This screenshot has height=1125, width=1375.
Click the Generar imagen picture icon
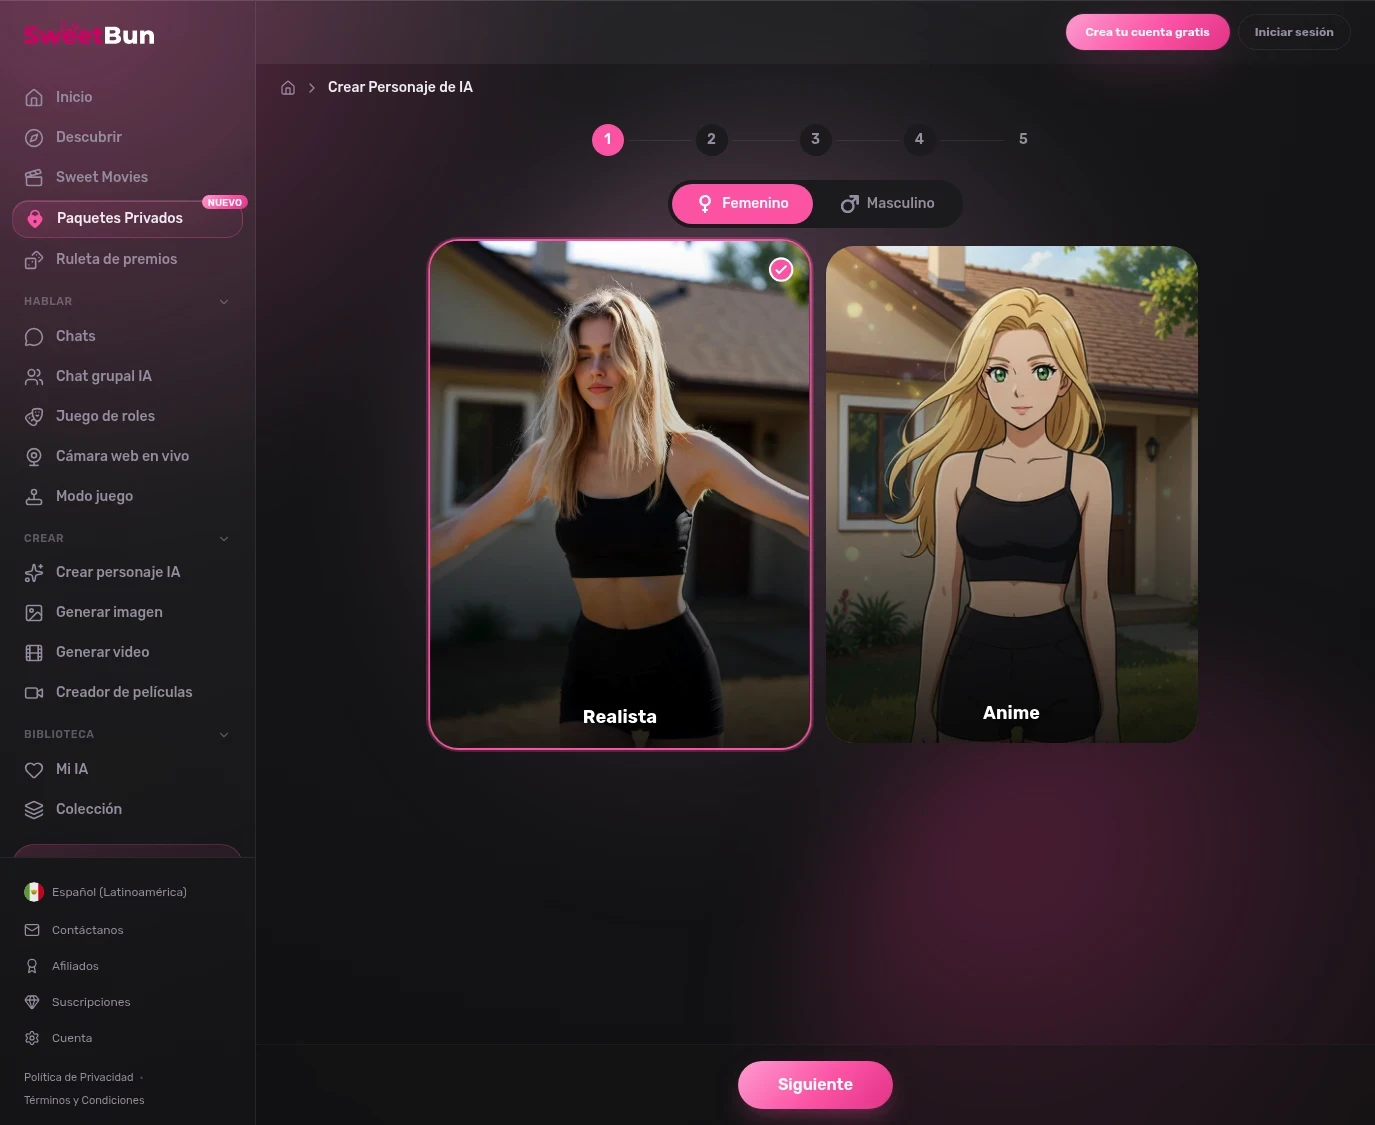point(34,612)
